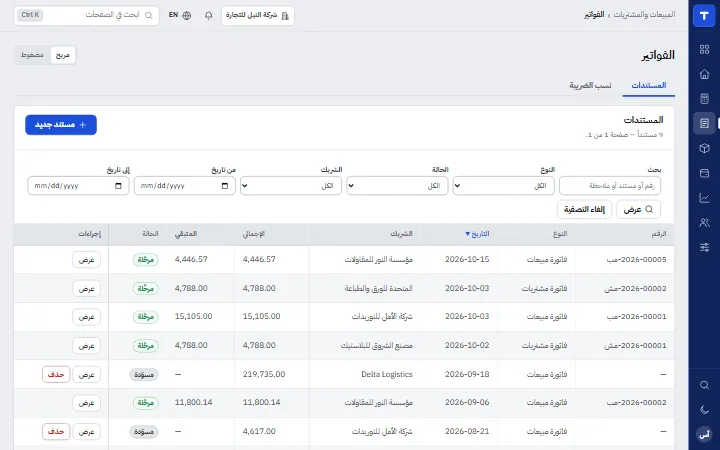This screenshot has width=720, height=450.
Task: Delete Delta Logistics draft with حذف
Action: (56, 375)
